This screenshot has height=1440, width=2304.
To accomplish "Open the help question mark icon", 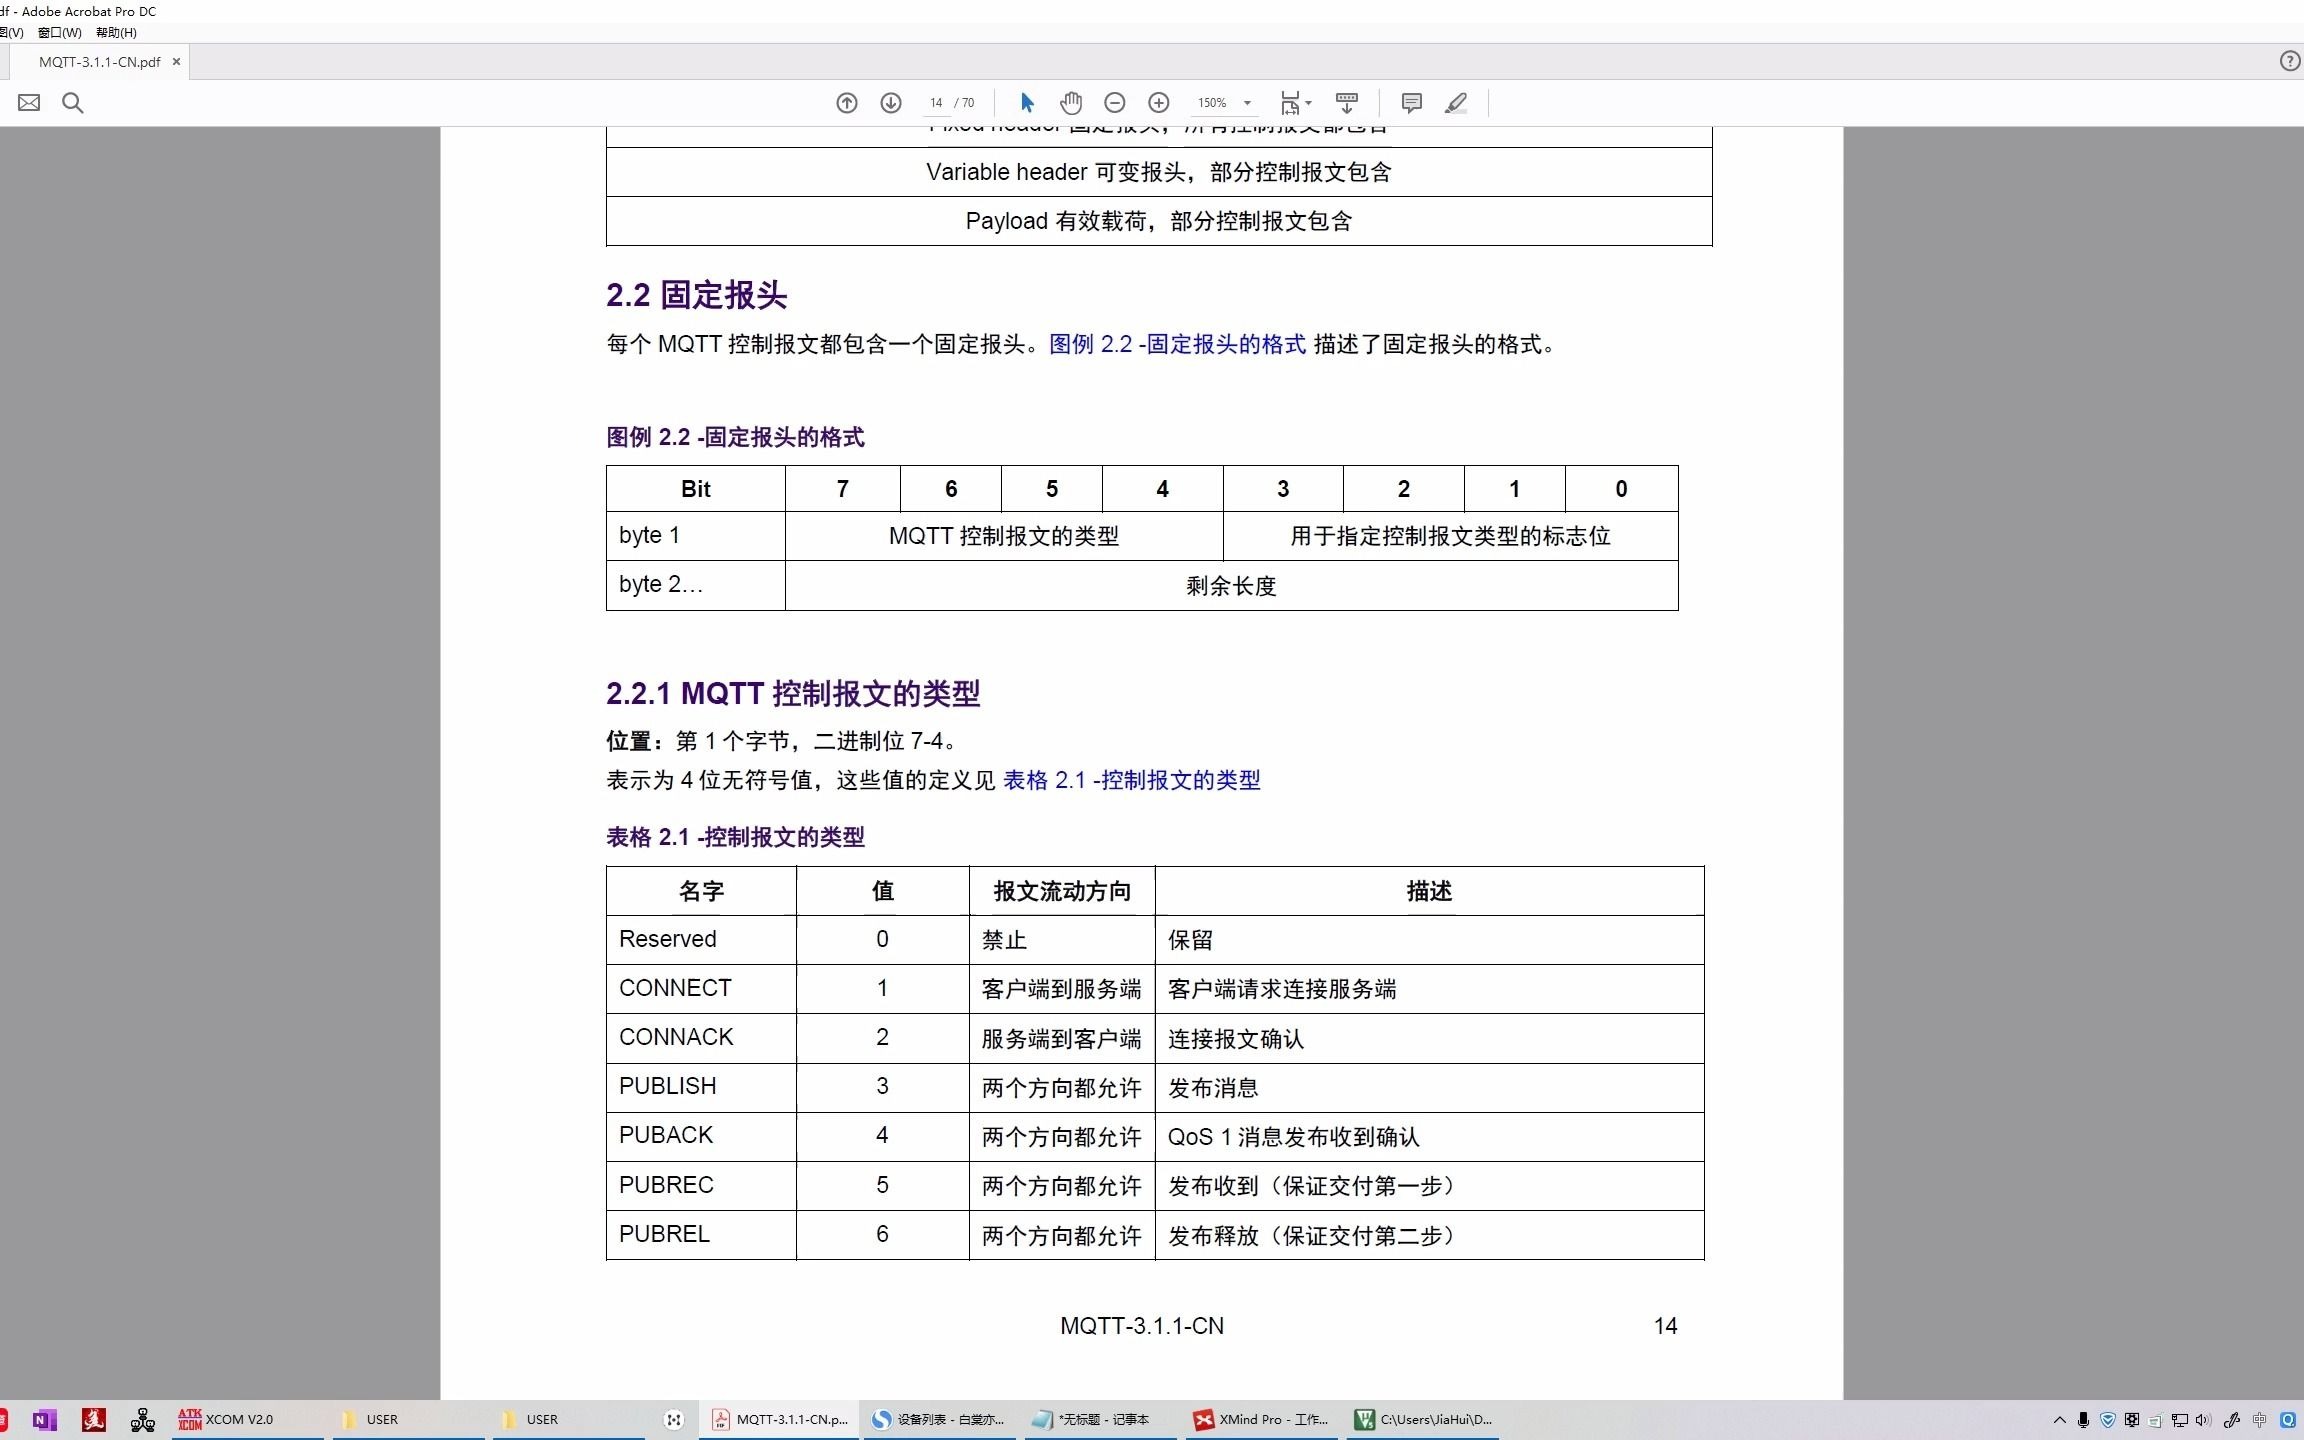I will pyautogui.click(x=2289, y=61).
